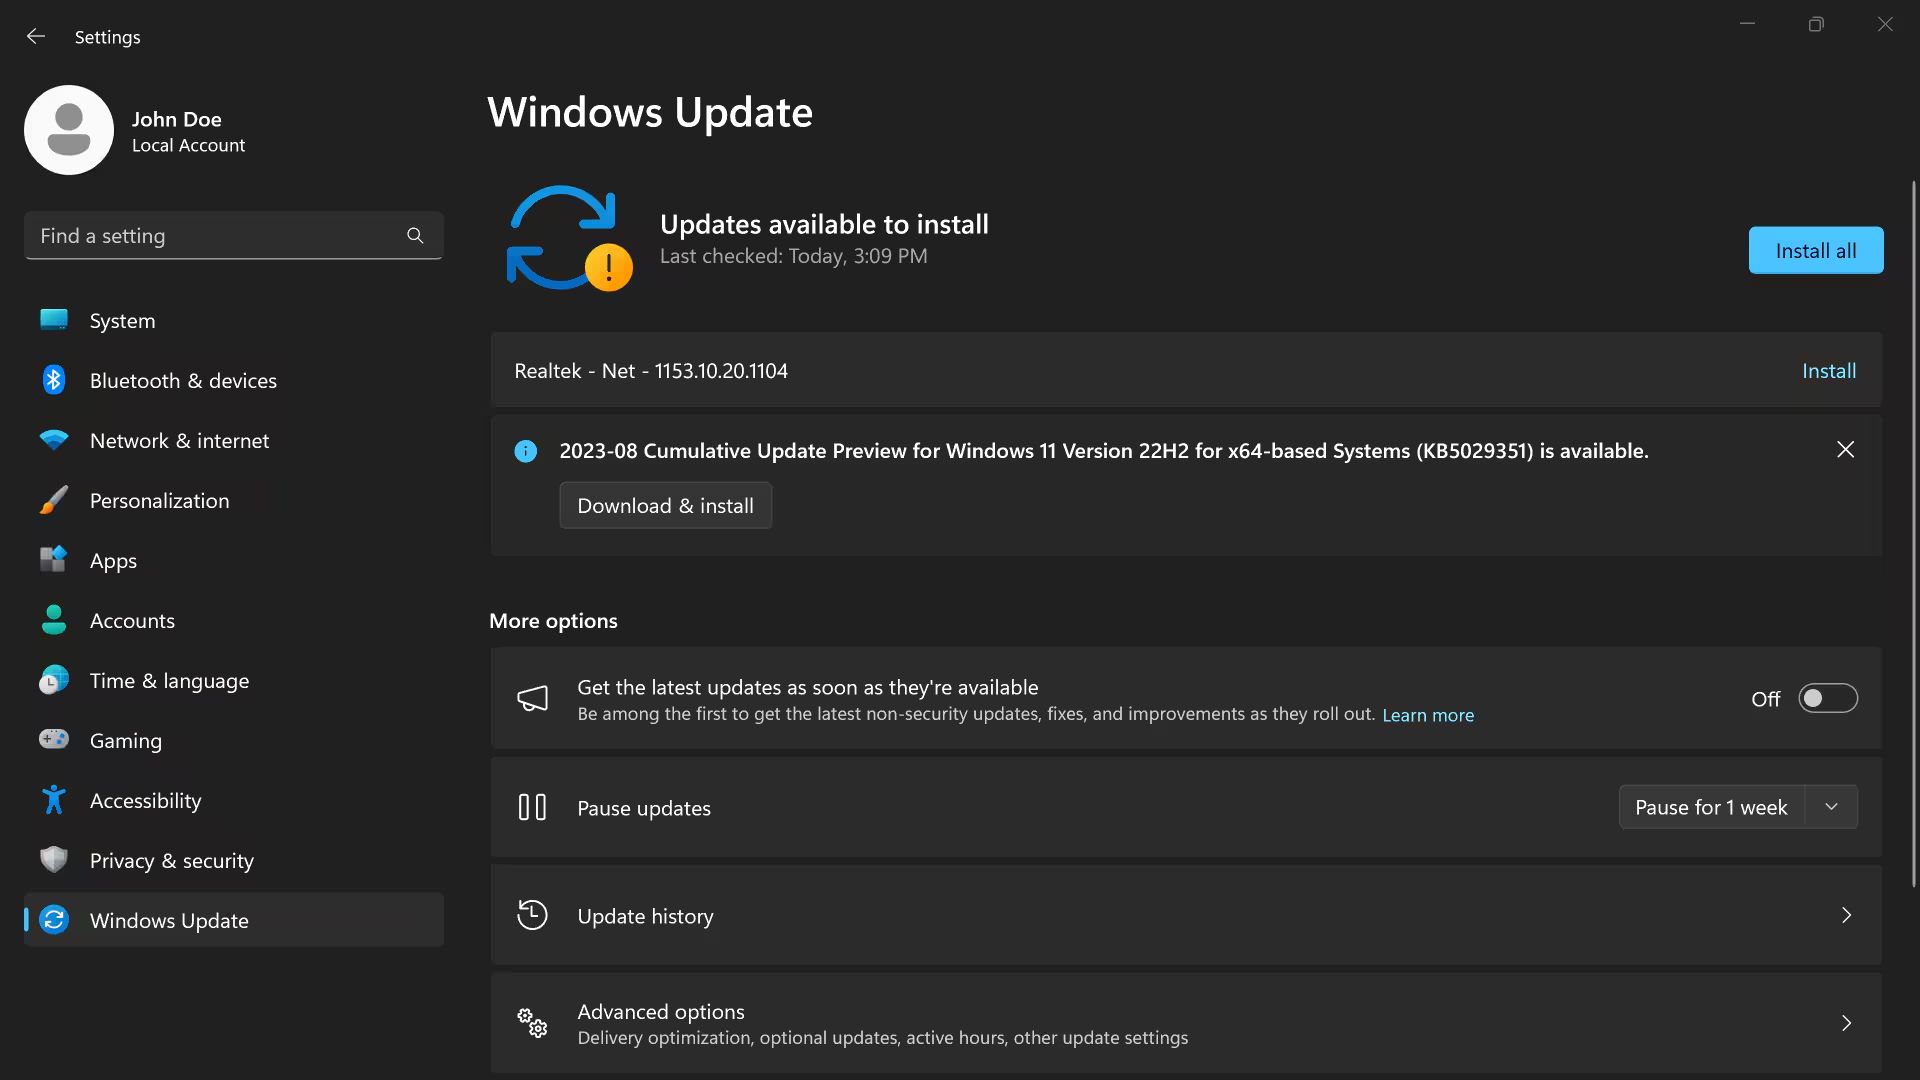
Task: Click the John Doe profile avatar
Action: click(x=68, y=129)
